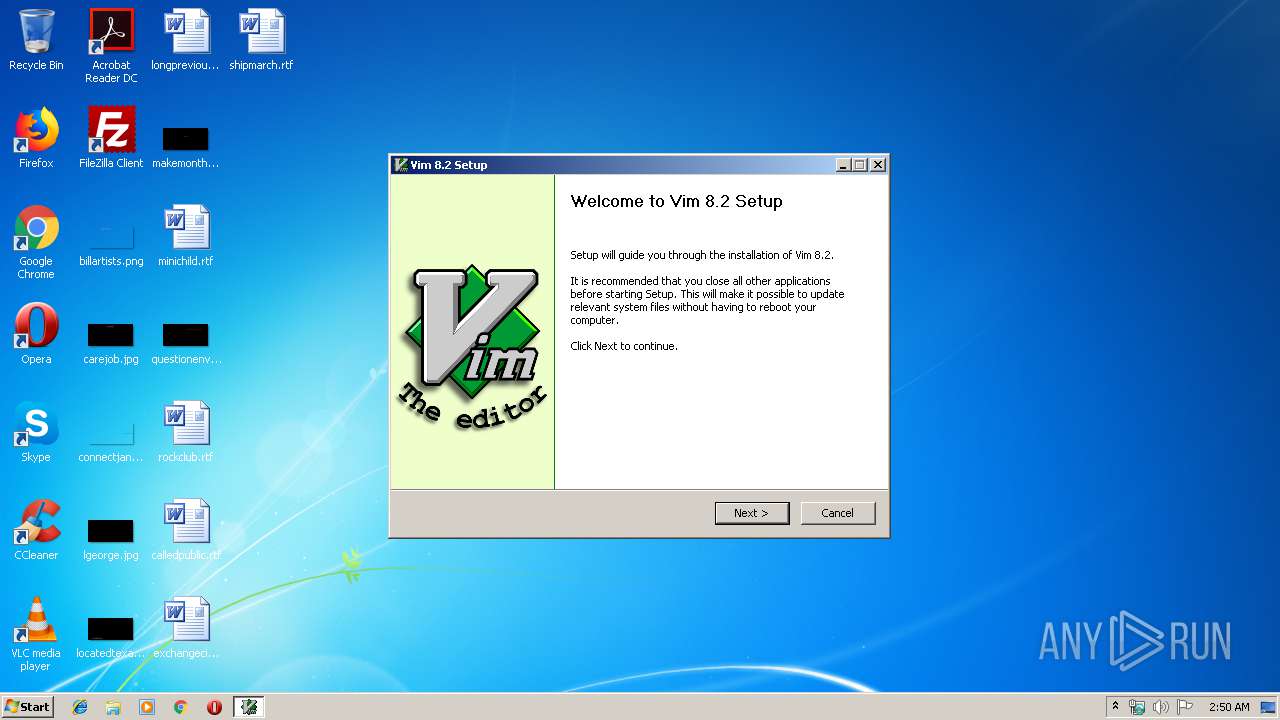Select the billartists.png file icon
This screenshot has height=720, width=1280.
pyautogui.click(x=111, y=244)
